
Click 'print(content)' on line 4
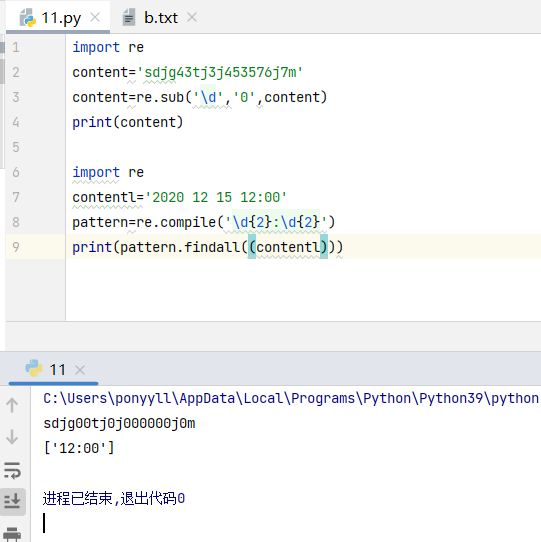[128, 122]
